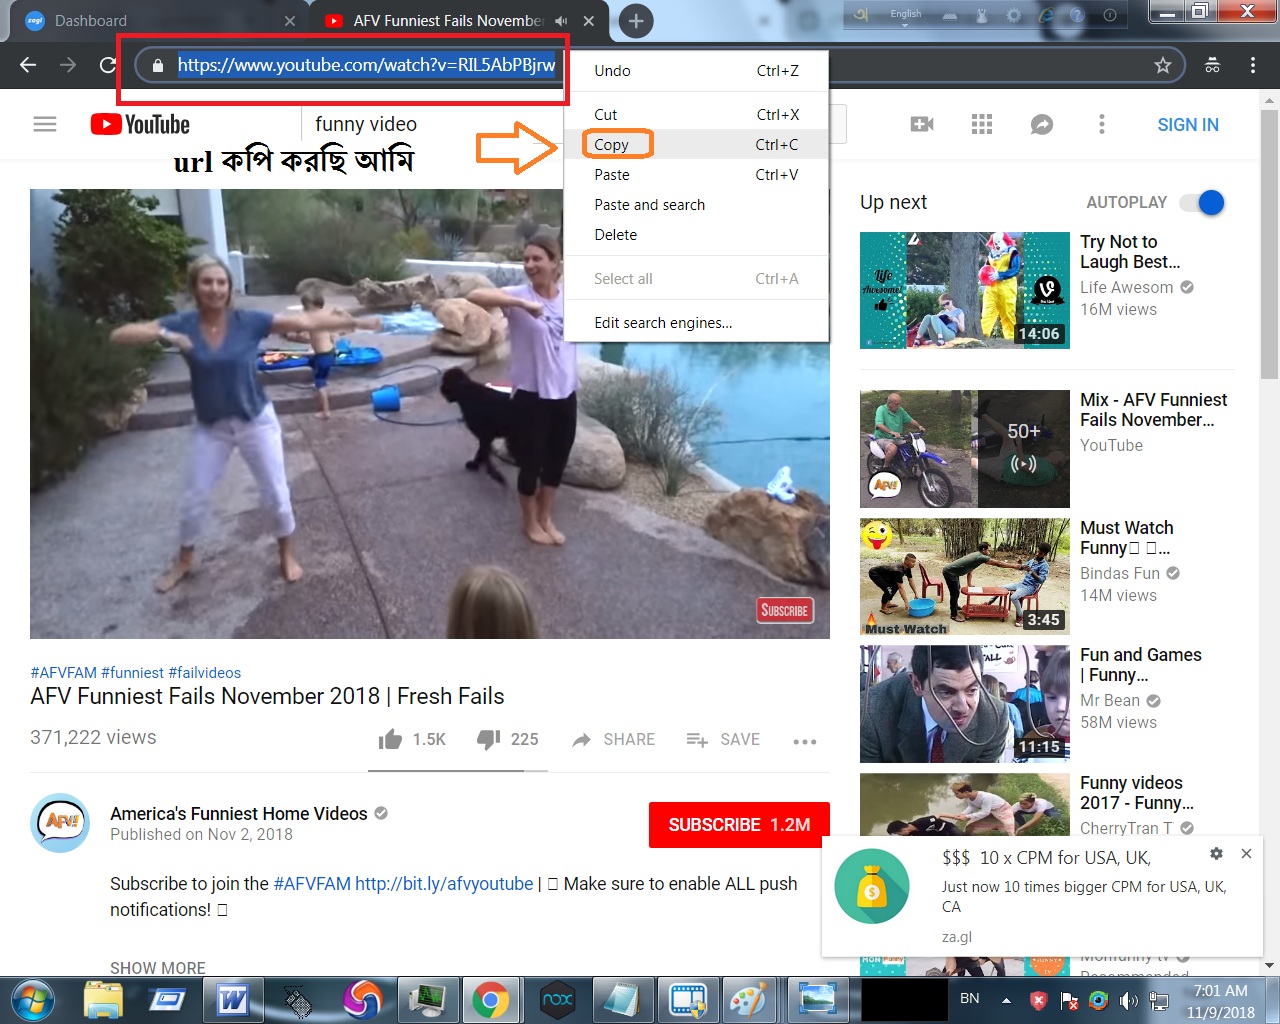
Task: Open the notification popup settings gear
Action: tap(1216, 854)
